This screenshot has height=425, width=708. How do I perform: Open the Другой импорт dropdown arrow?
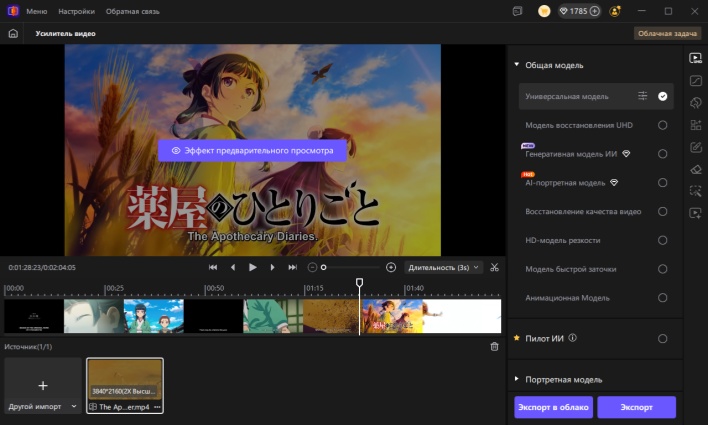point(74,406)
